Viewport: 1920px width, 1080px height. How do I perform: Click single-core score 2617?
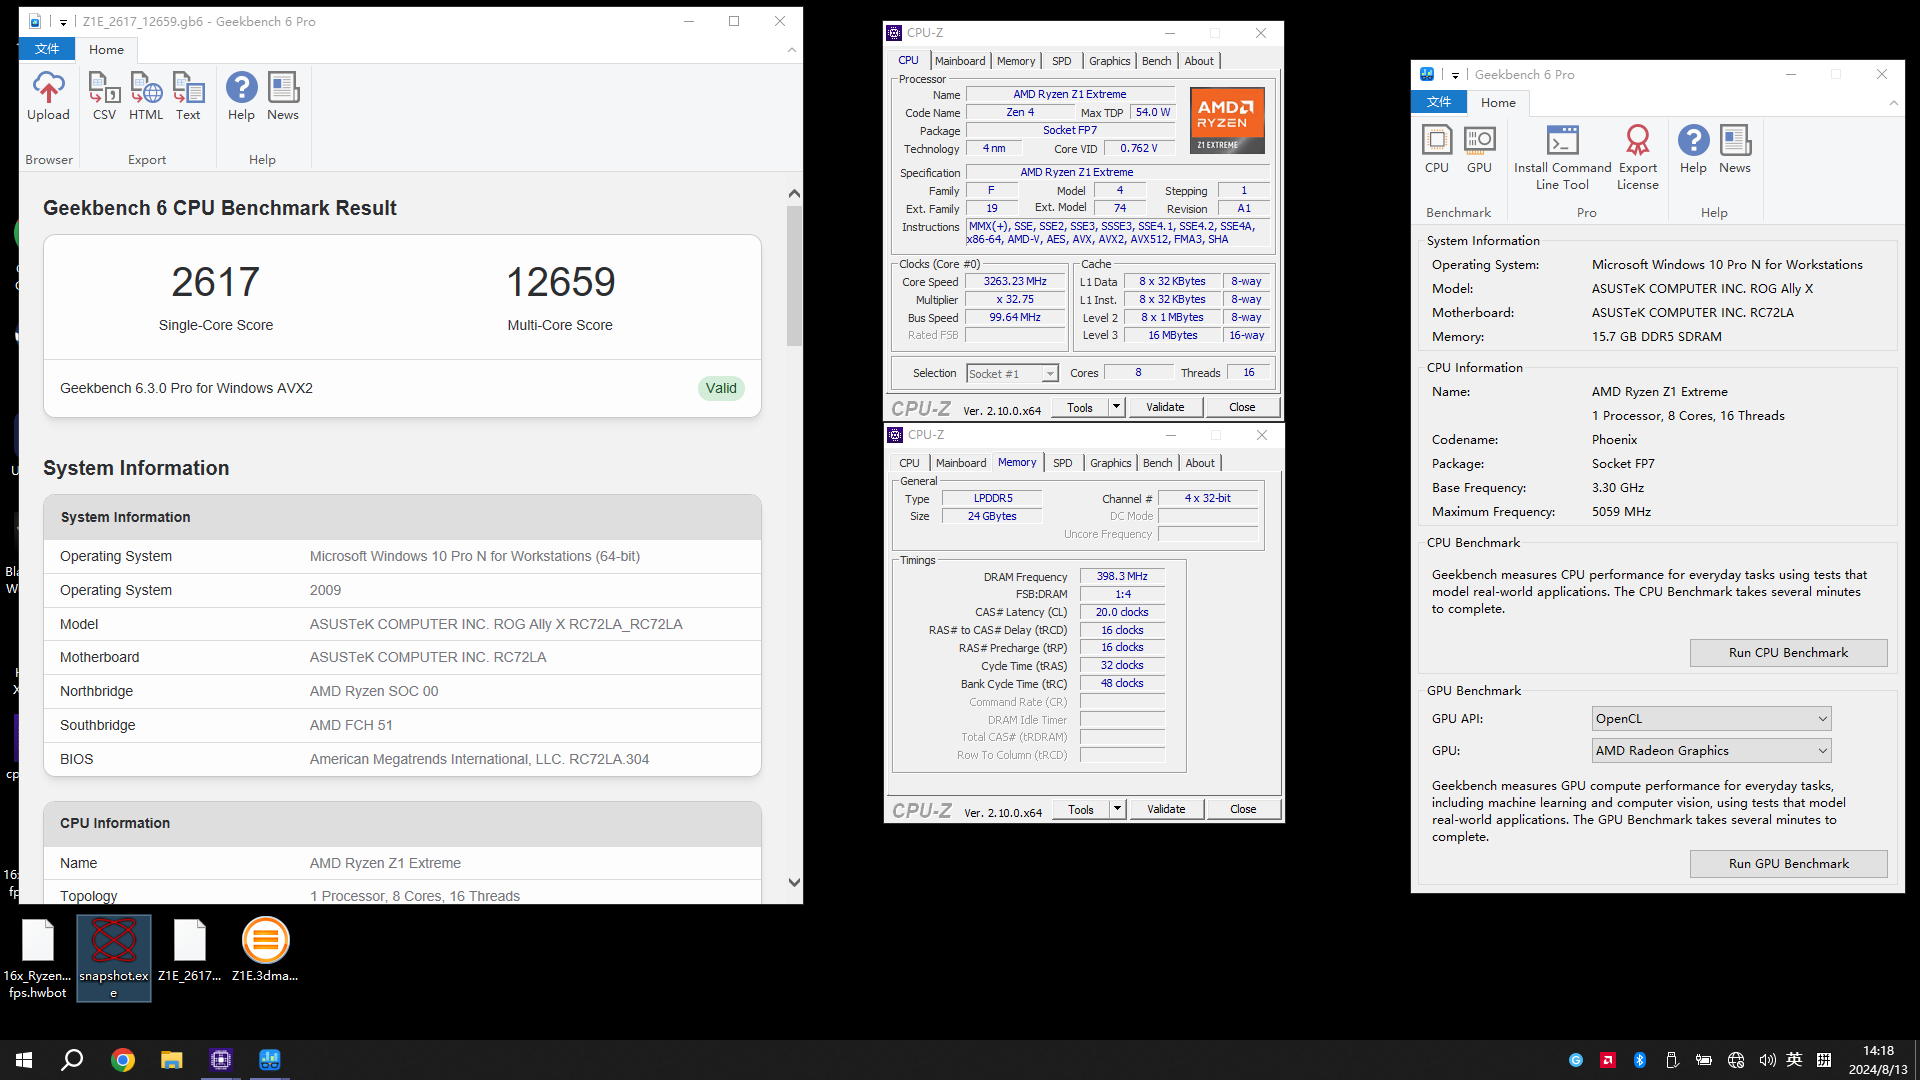point(216,282)
